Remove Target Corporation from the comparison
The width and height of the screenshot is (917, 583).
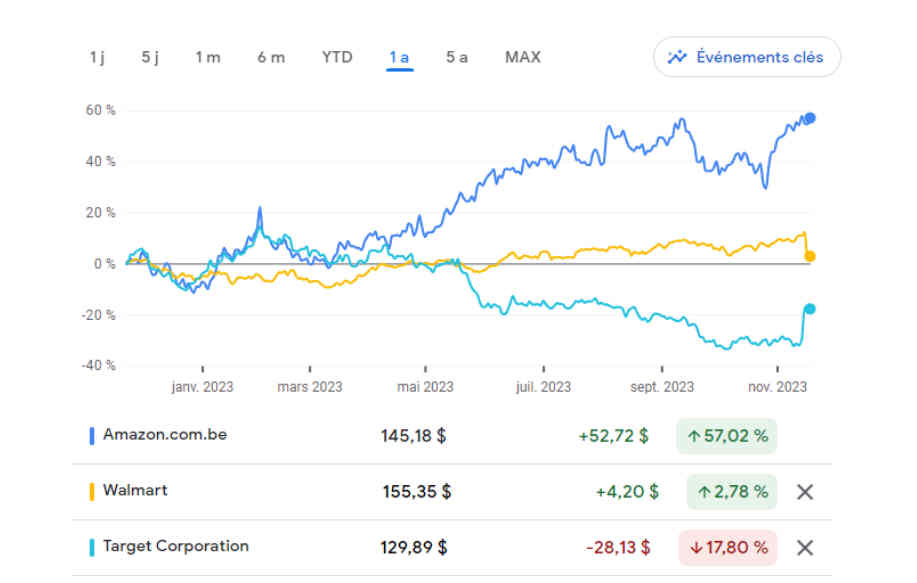(804, 547)
